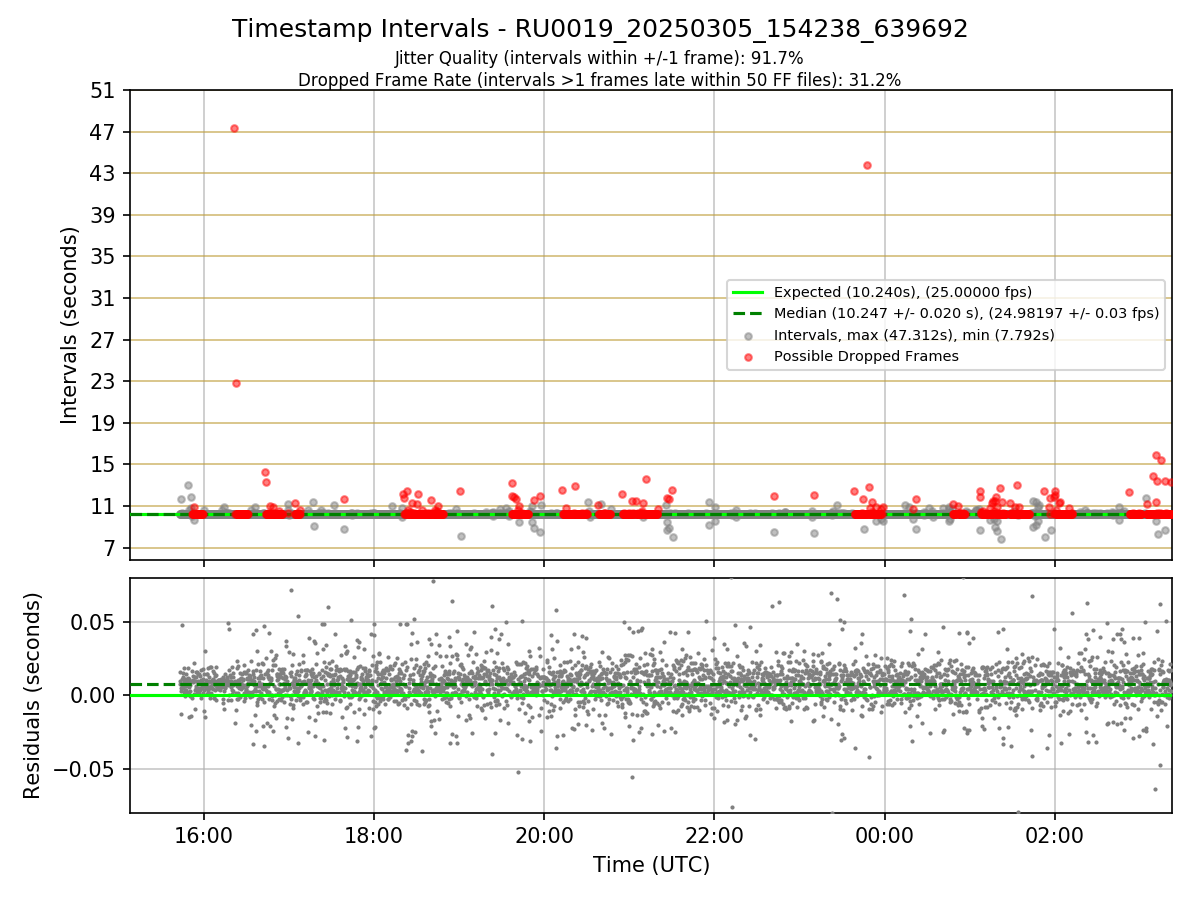Click the "02:00" x-axis tick label

(1054, 835)
